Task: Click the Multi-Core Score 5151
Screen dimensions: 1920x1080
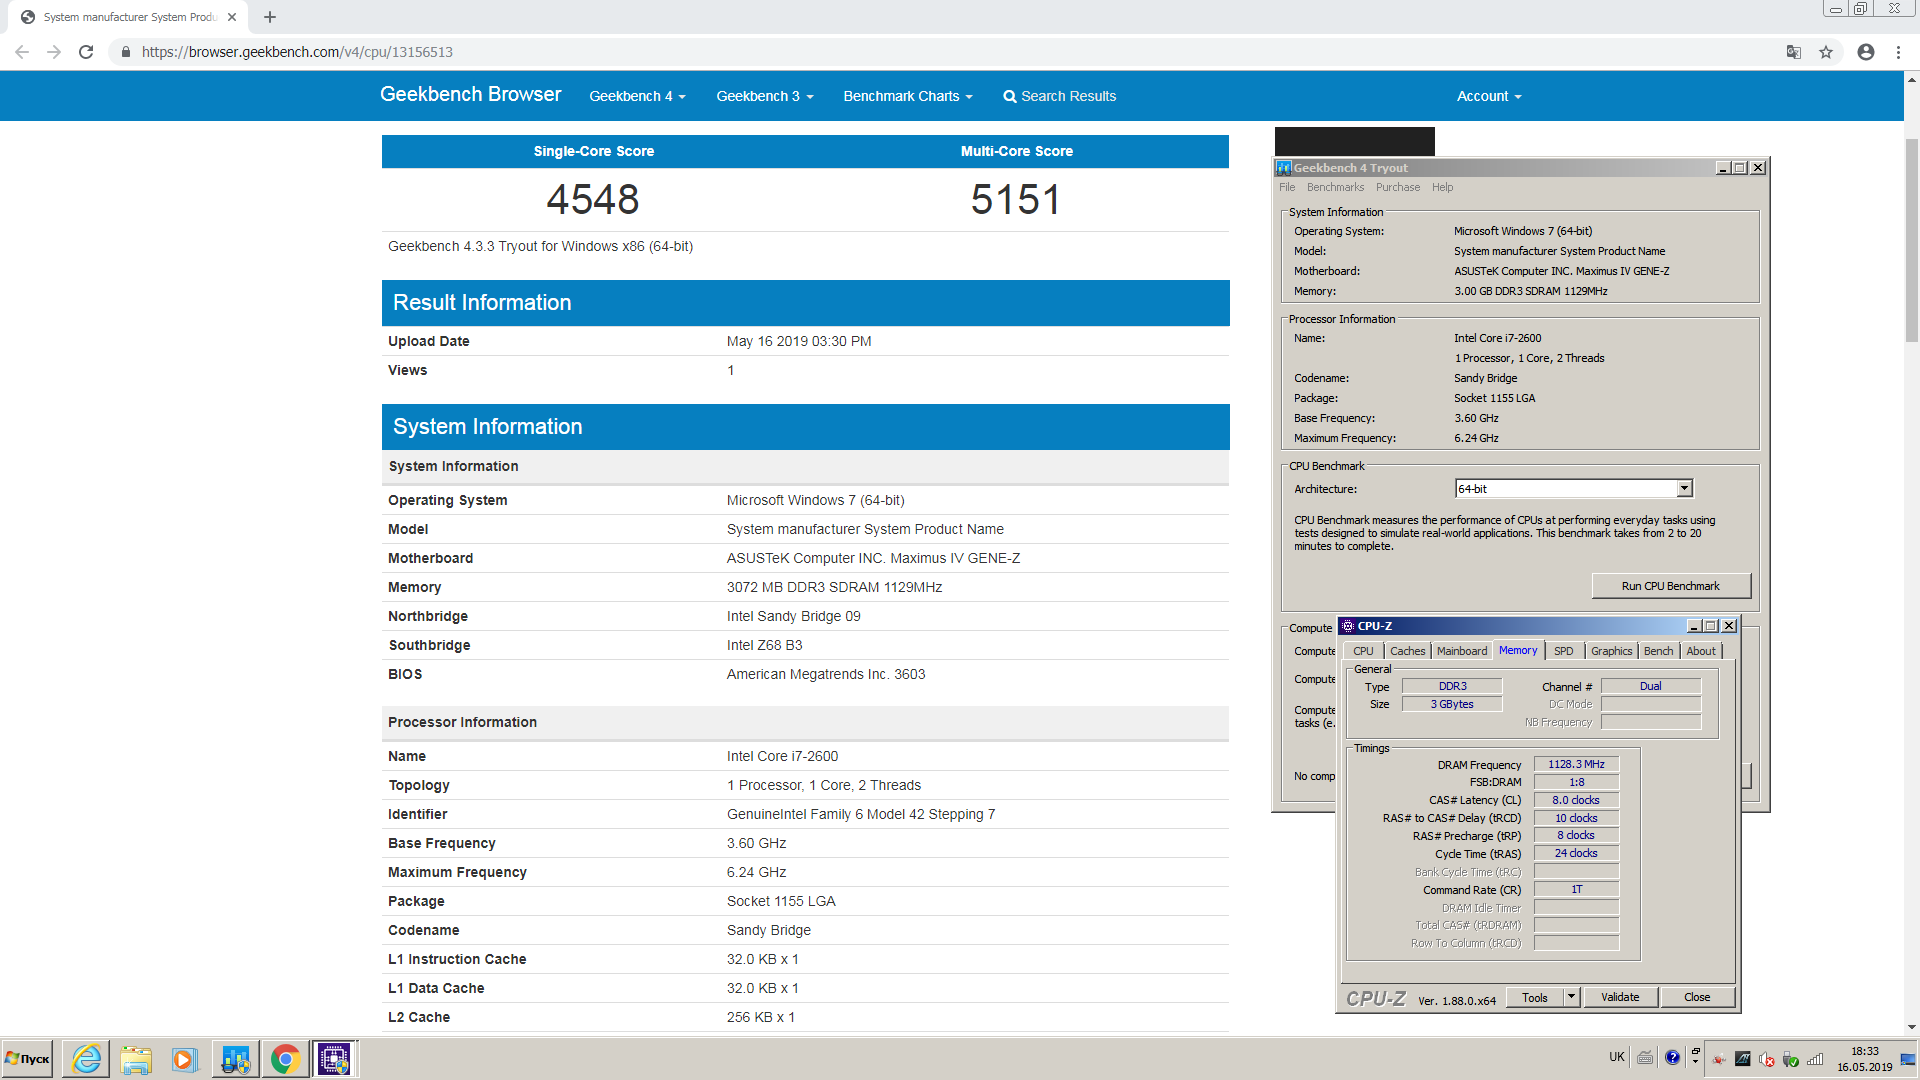Action: [x=1016, y=199]
